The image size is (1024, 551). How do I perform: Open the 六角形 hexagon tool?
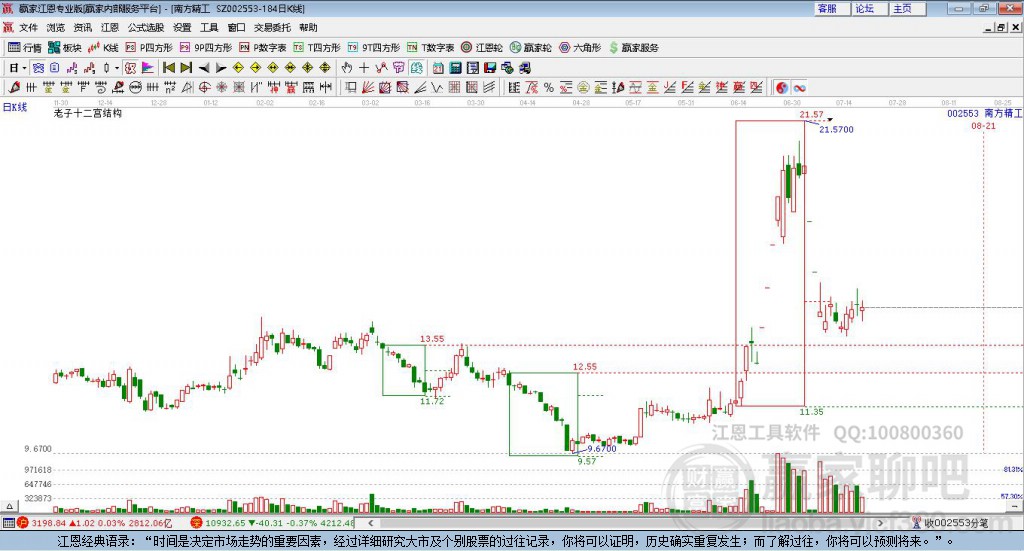coord(580,48)
